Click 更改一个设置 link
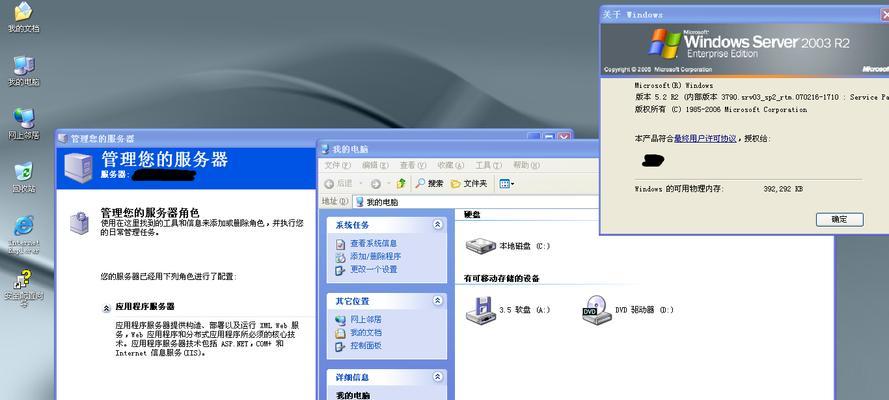Image resolution: width=889 pixels, height=400 pixels. tap(374, 270)
